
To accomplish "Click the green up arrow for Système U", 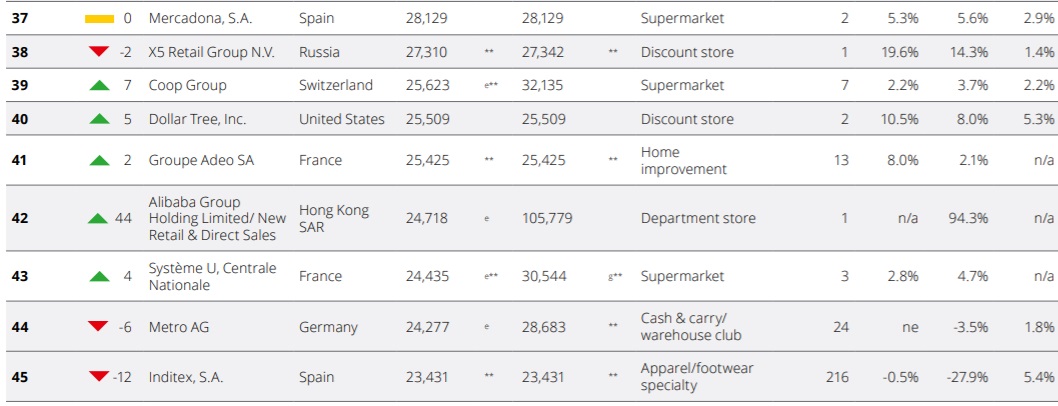I will pyautogui.click(x=99, y=277).
